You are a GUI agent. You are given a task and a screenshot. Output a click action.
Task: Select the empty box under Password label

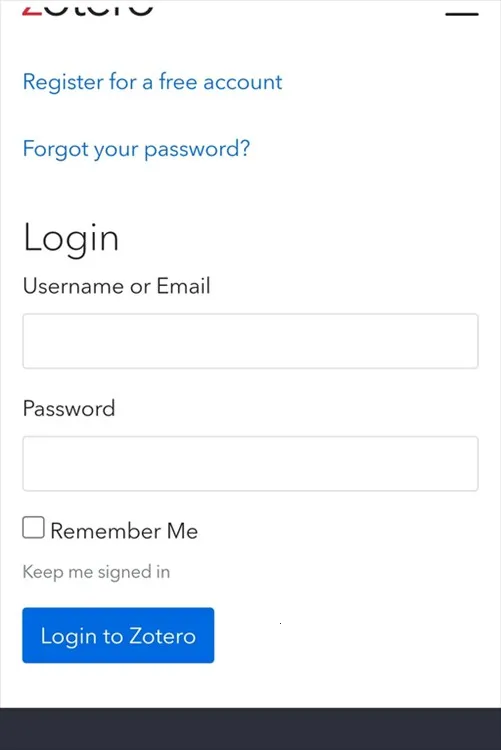(x=250, y=463)
